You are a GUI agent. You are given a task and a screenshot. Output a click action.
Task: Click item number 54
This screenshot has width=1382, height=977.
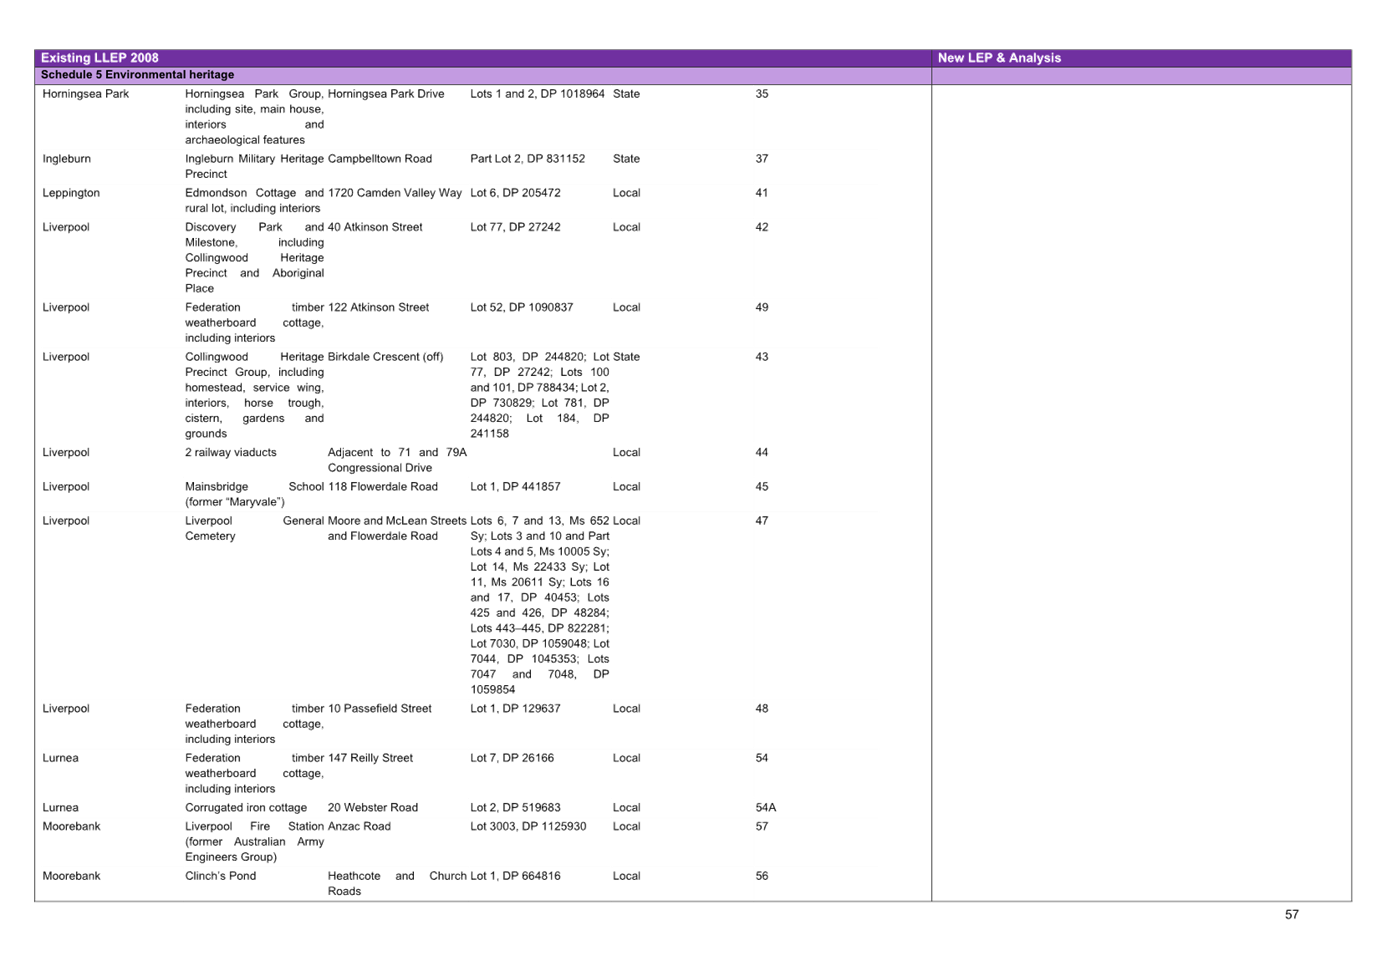pyautogui.click(x=762, y=758)
